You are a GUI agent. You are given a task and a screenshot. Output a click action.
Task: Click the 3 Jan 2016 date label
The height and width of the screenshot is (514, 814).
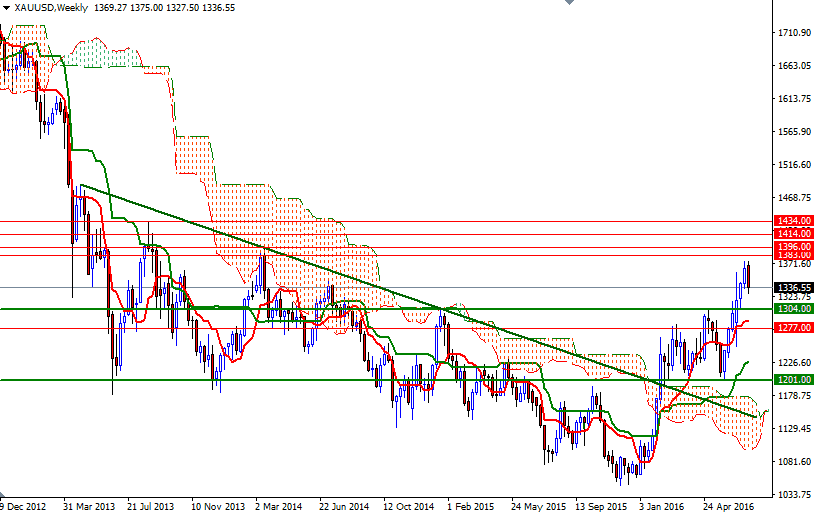661,506
